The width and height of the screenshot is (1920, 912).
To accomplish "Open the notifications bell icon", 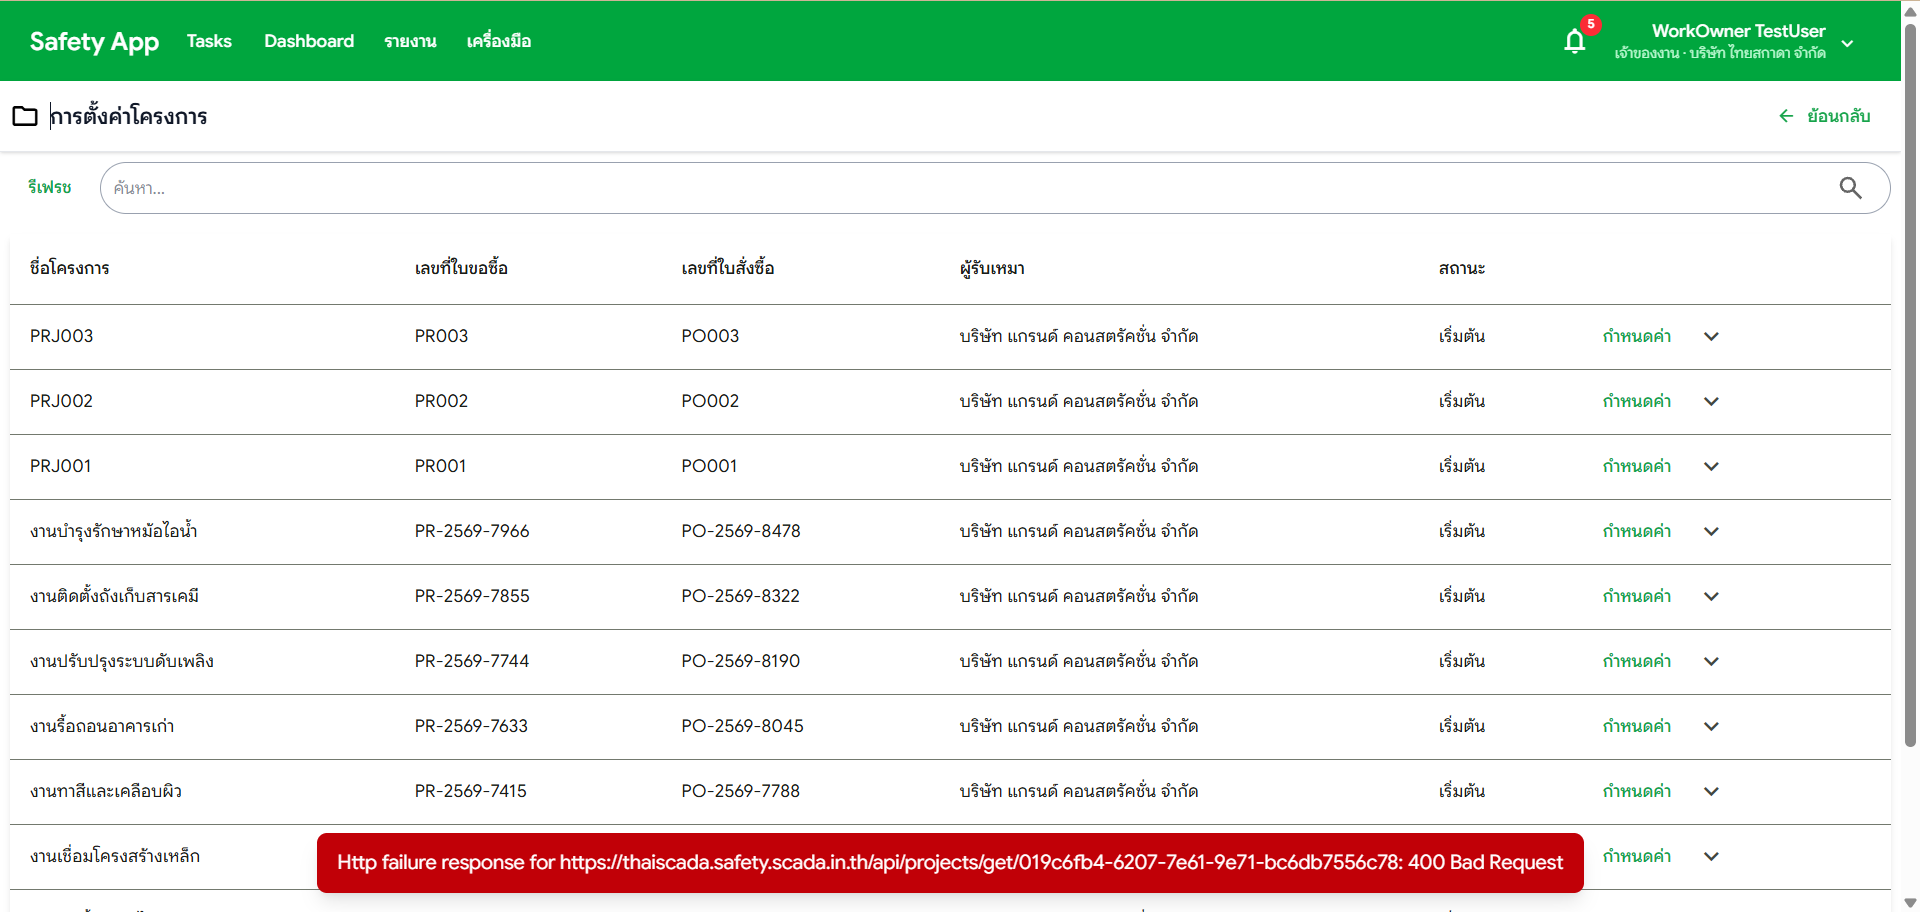I will tap(1574, 41).
